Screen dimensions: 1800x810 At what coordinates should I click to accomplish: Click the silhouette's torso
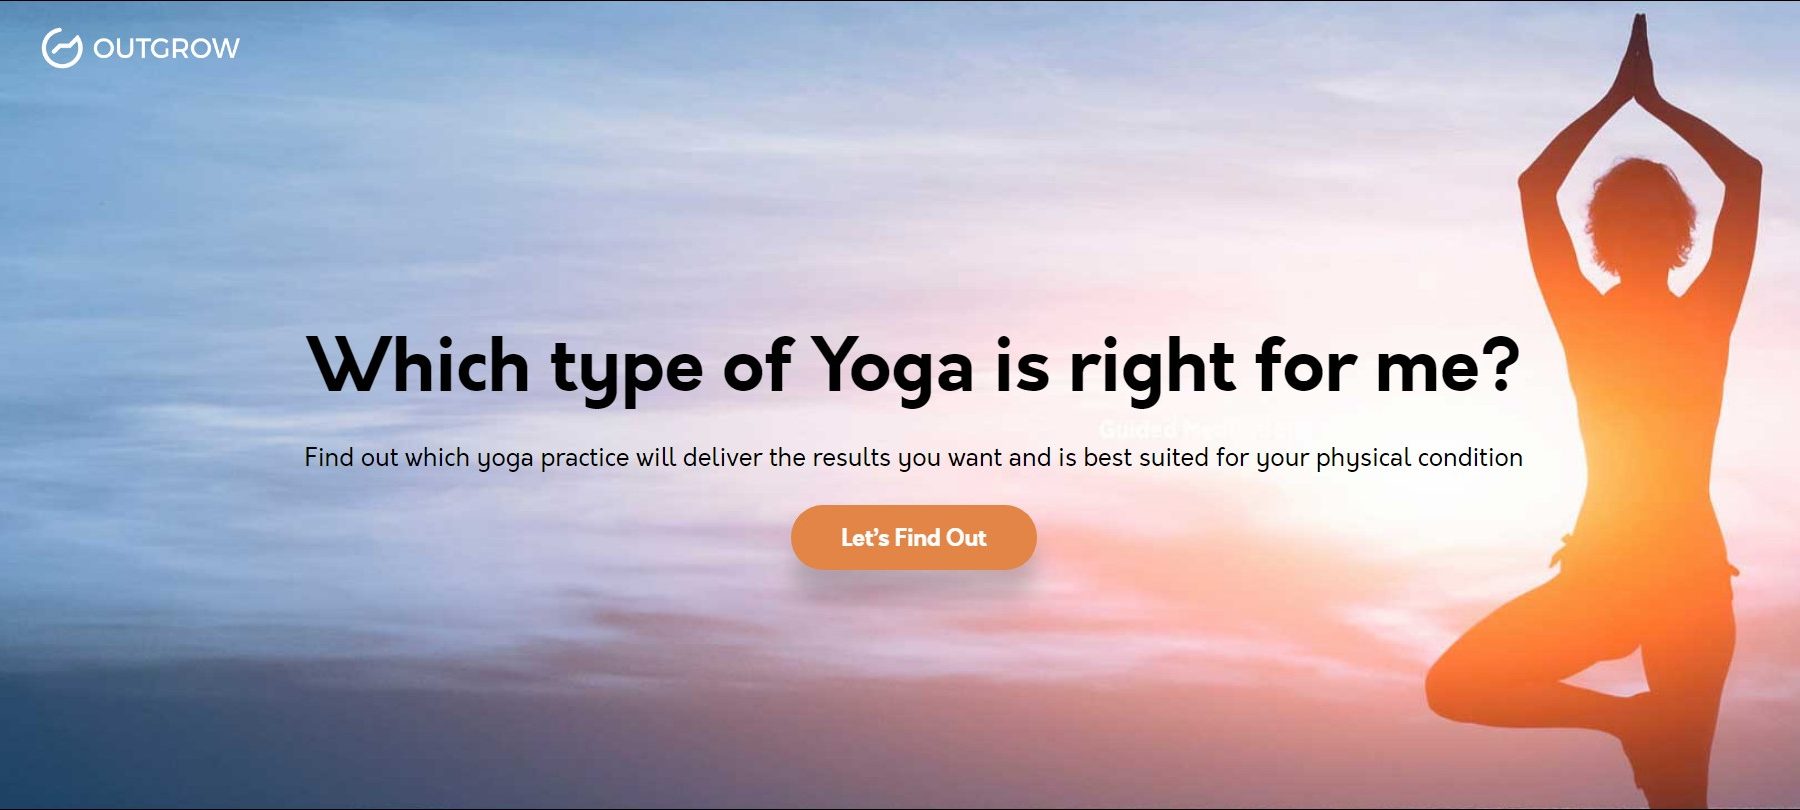(x=1650, y=420)
